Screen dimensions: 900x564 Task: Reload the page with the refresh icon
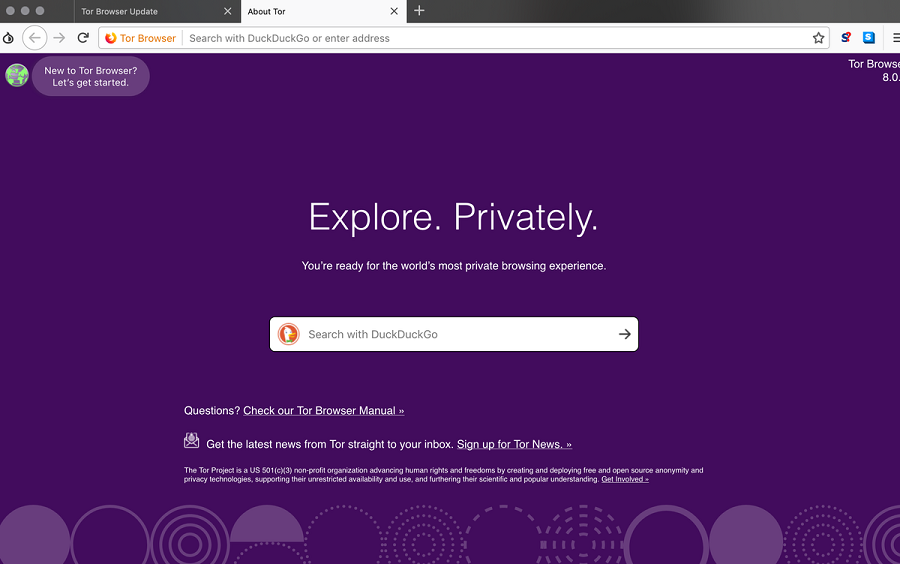(83, 38)
